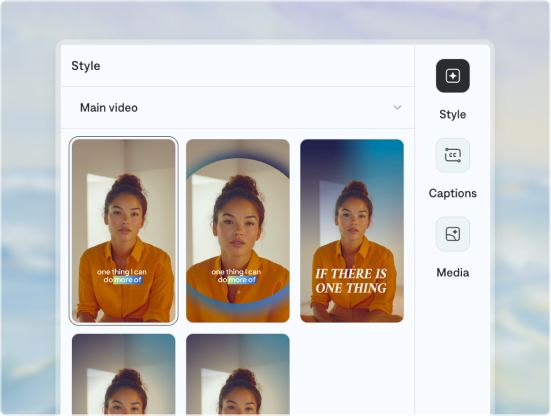Open the Media sparkle image icon

[453, 234]
